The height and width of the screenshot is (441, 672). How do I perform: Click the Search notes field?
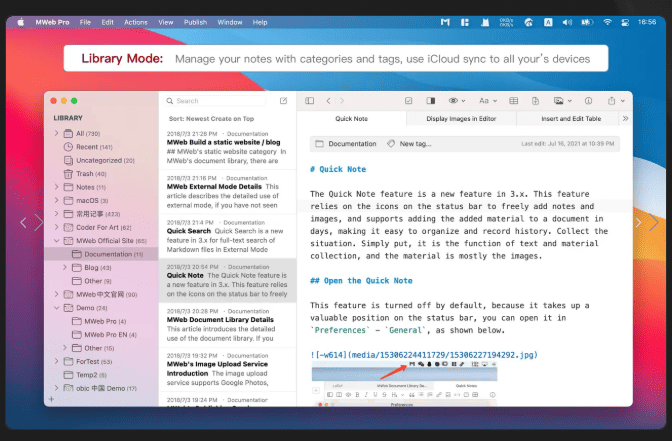click(216, 101)
